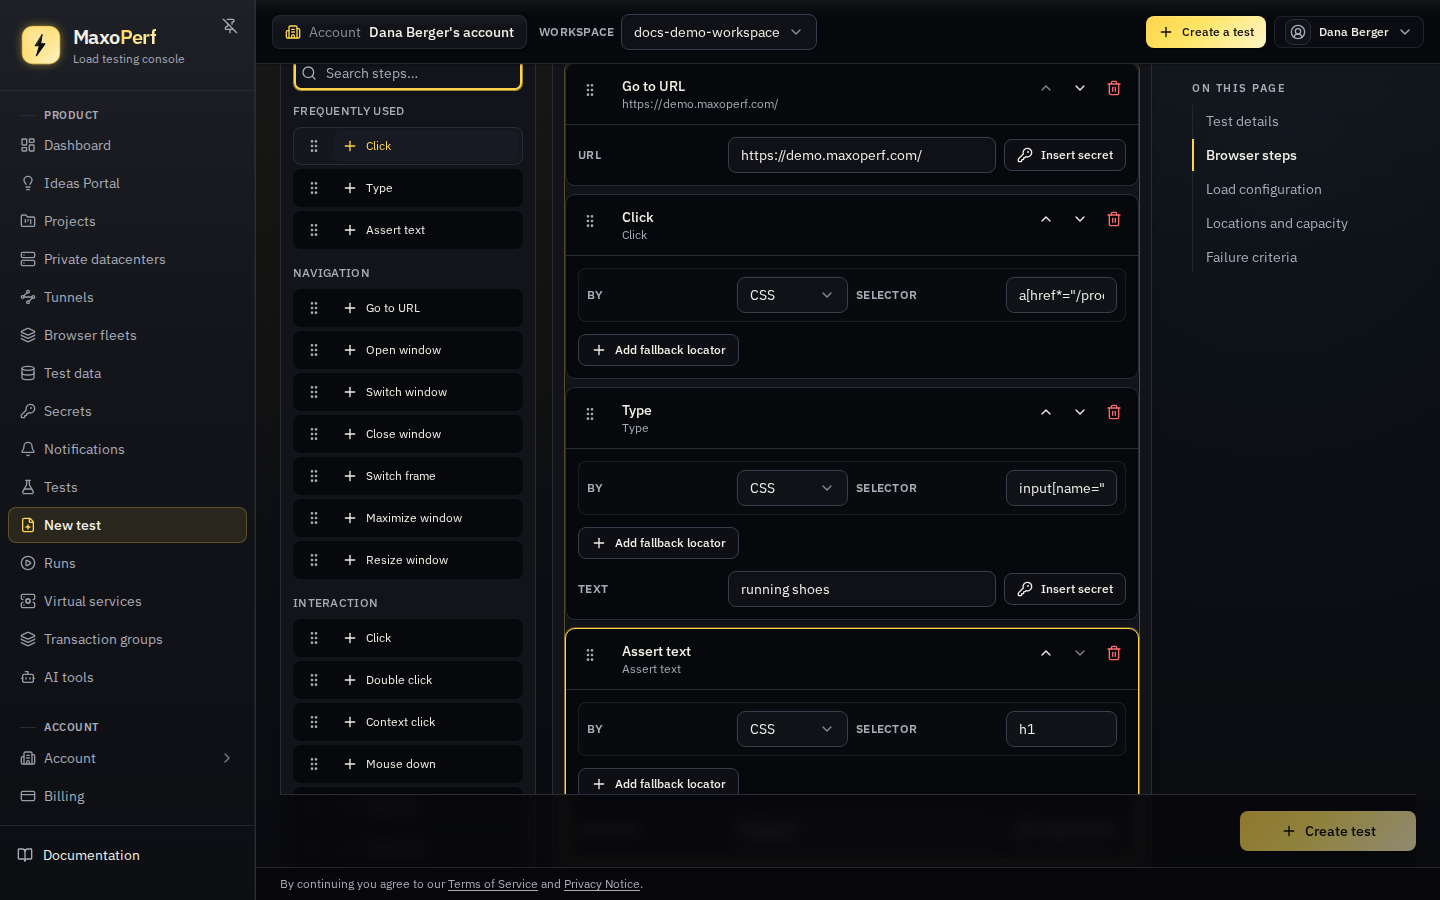Jump to Test details section

click(1242, 121)
